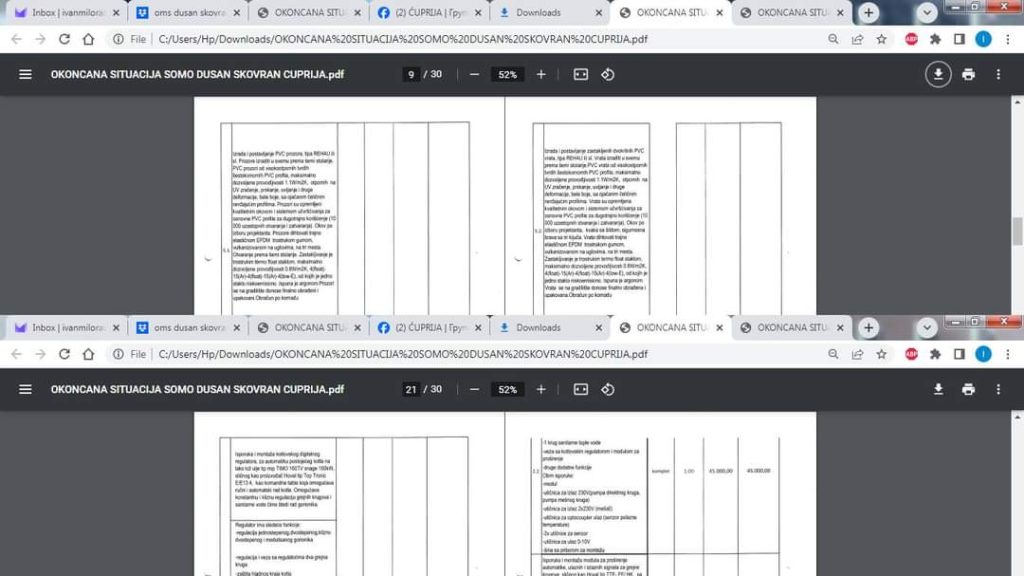The image size is (1024, 576).
Task: Reload the page in the upper browser window
Action: [x=64, y=39]
